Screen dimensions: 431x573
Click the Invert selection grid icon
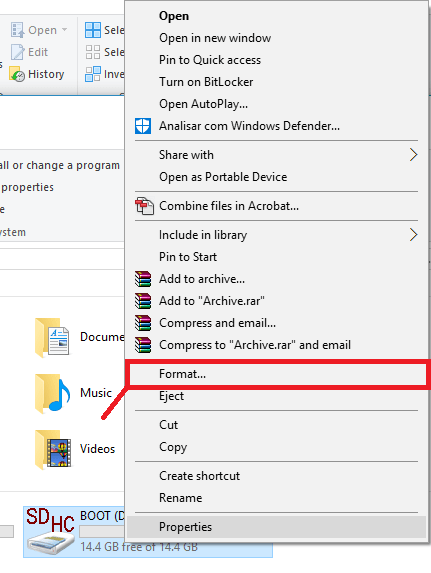click(92, 74)
